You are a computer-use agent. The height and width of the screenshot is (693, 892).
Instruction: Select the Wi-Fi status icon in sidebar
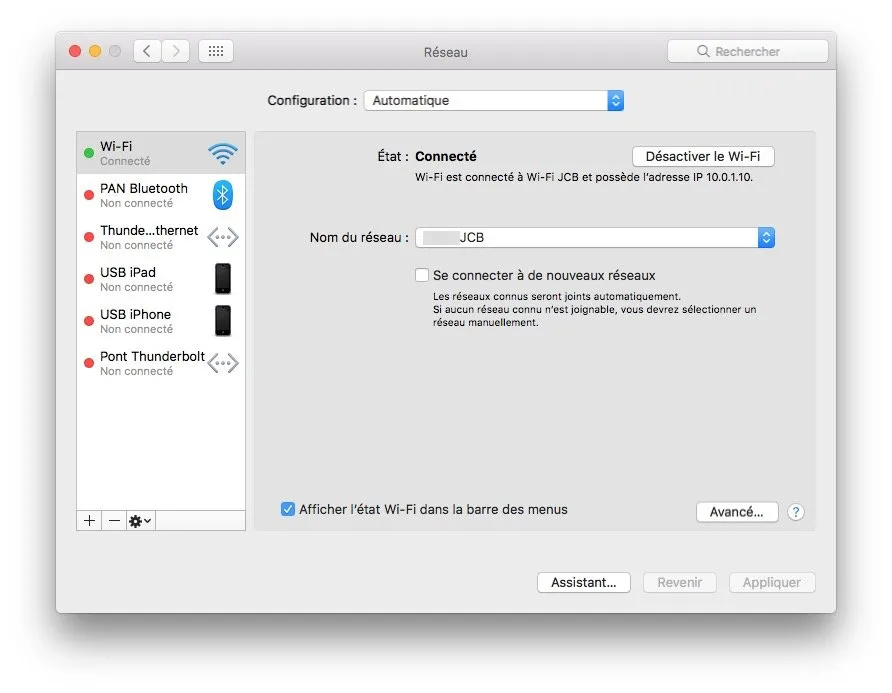221,151
